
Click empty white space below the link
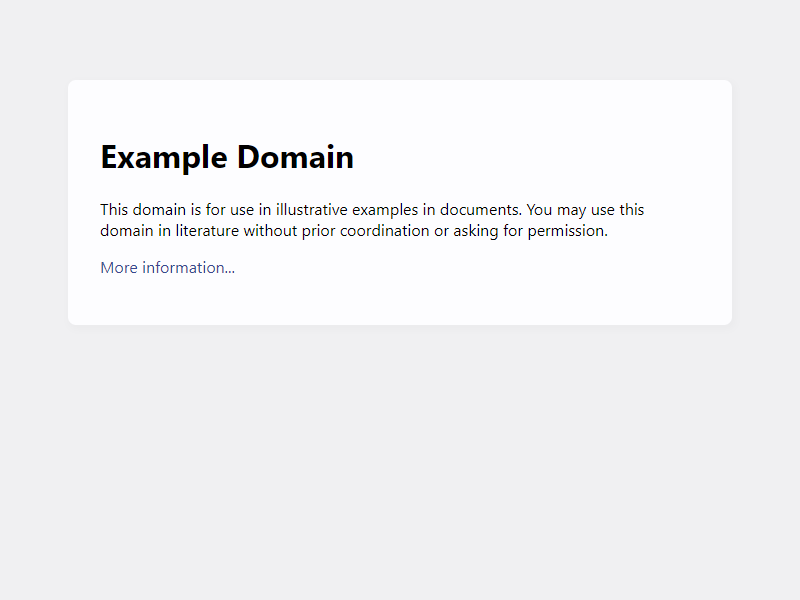coord(400,303)
